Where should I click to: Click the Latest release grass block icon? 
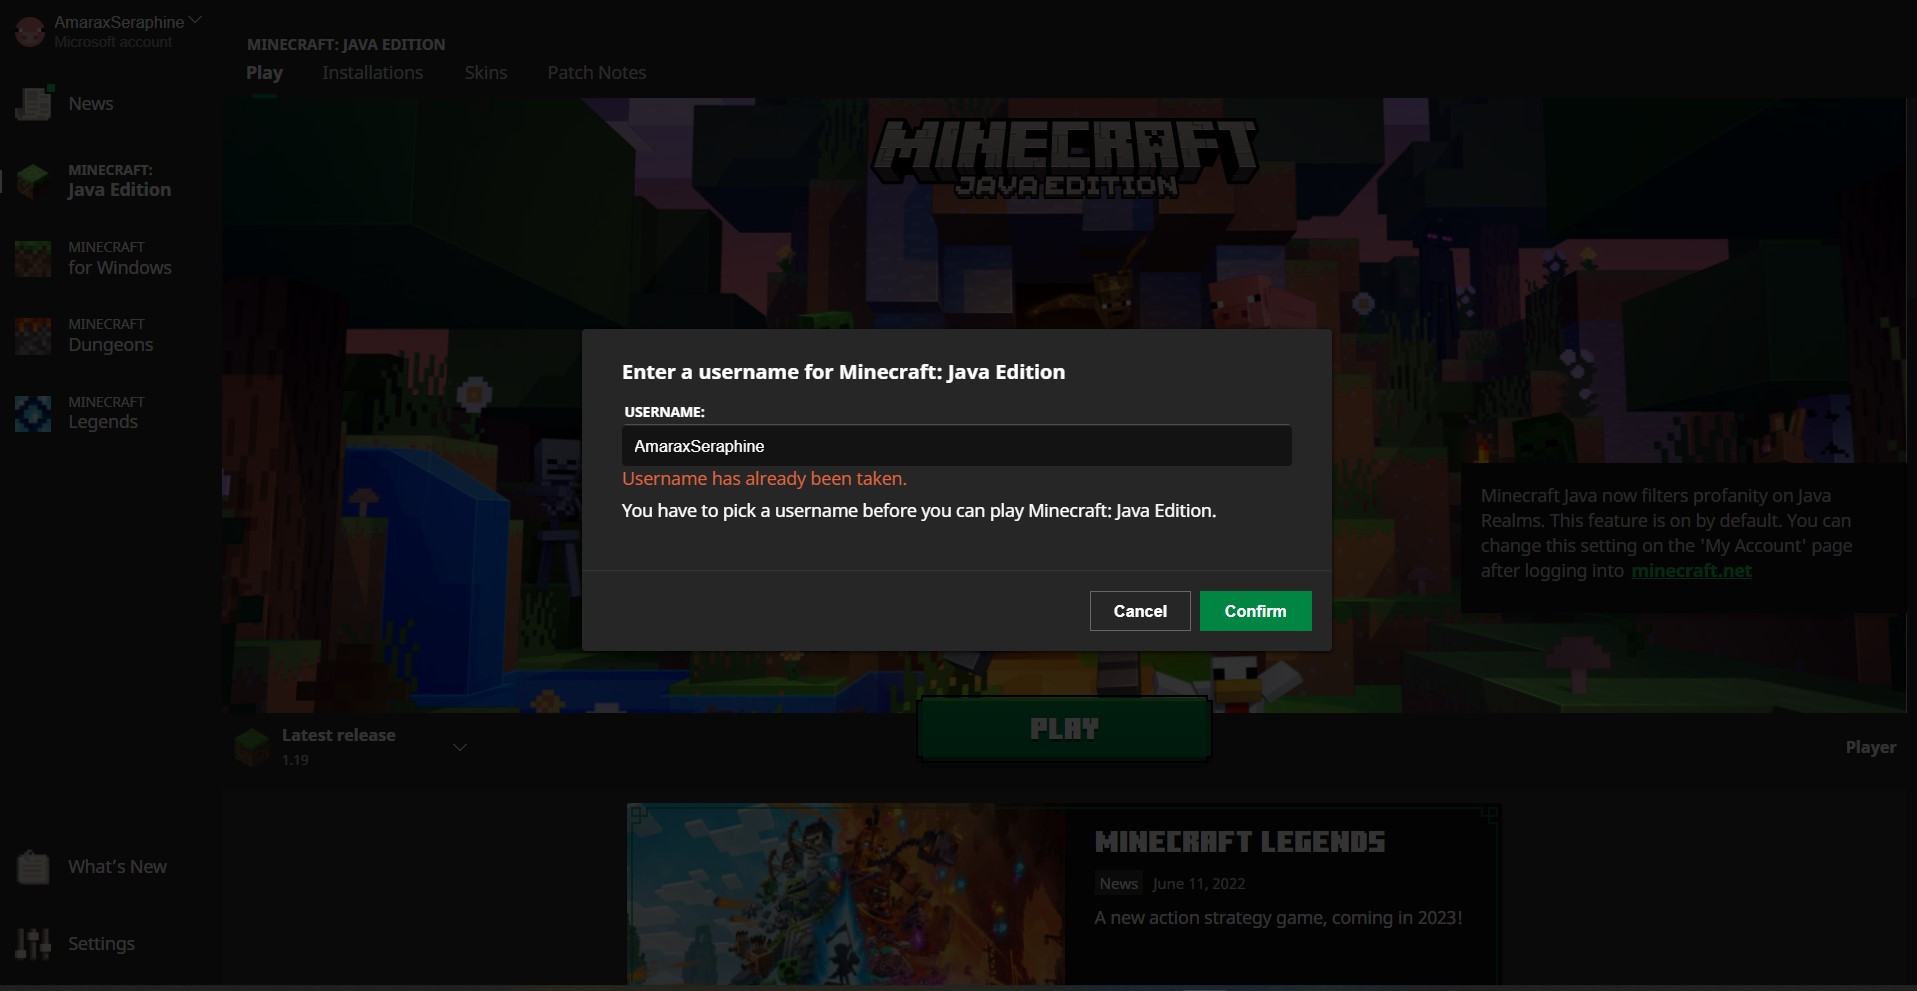252,746
